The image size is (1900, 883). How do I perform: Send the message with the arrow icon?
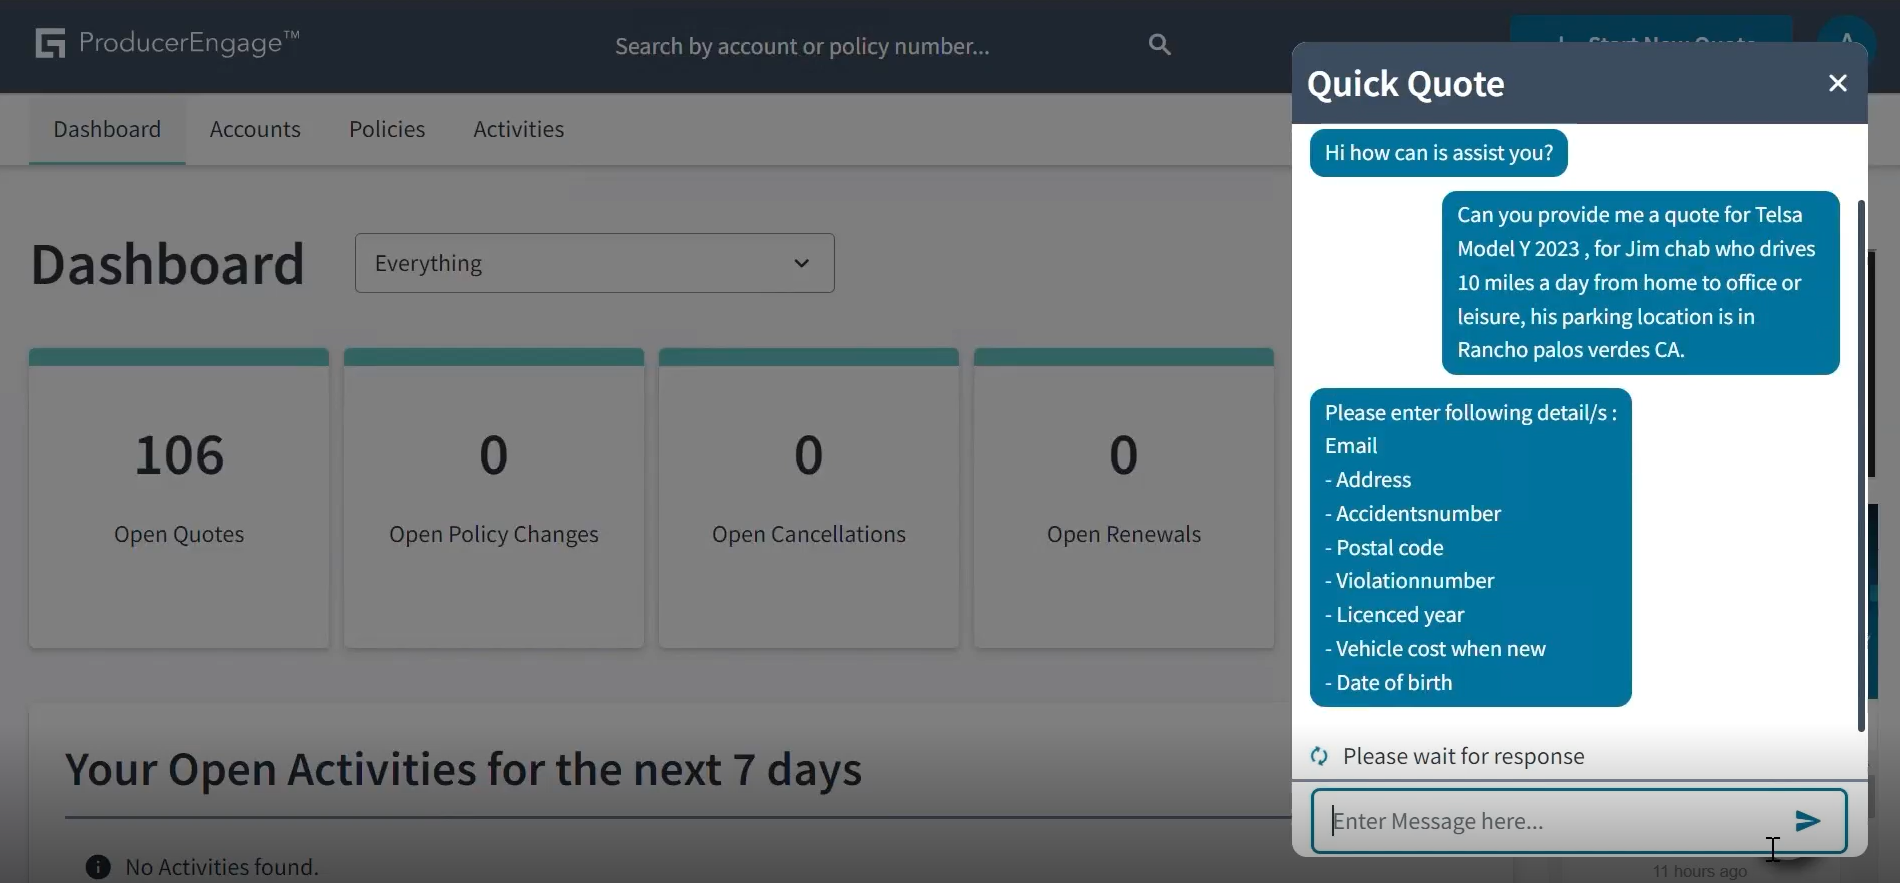[x=1807, y=821]
